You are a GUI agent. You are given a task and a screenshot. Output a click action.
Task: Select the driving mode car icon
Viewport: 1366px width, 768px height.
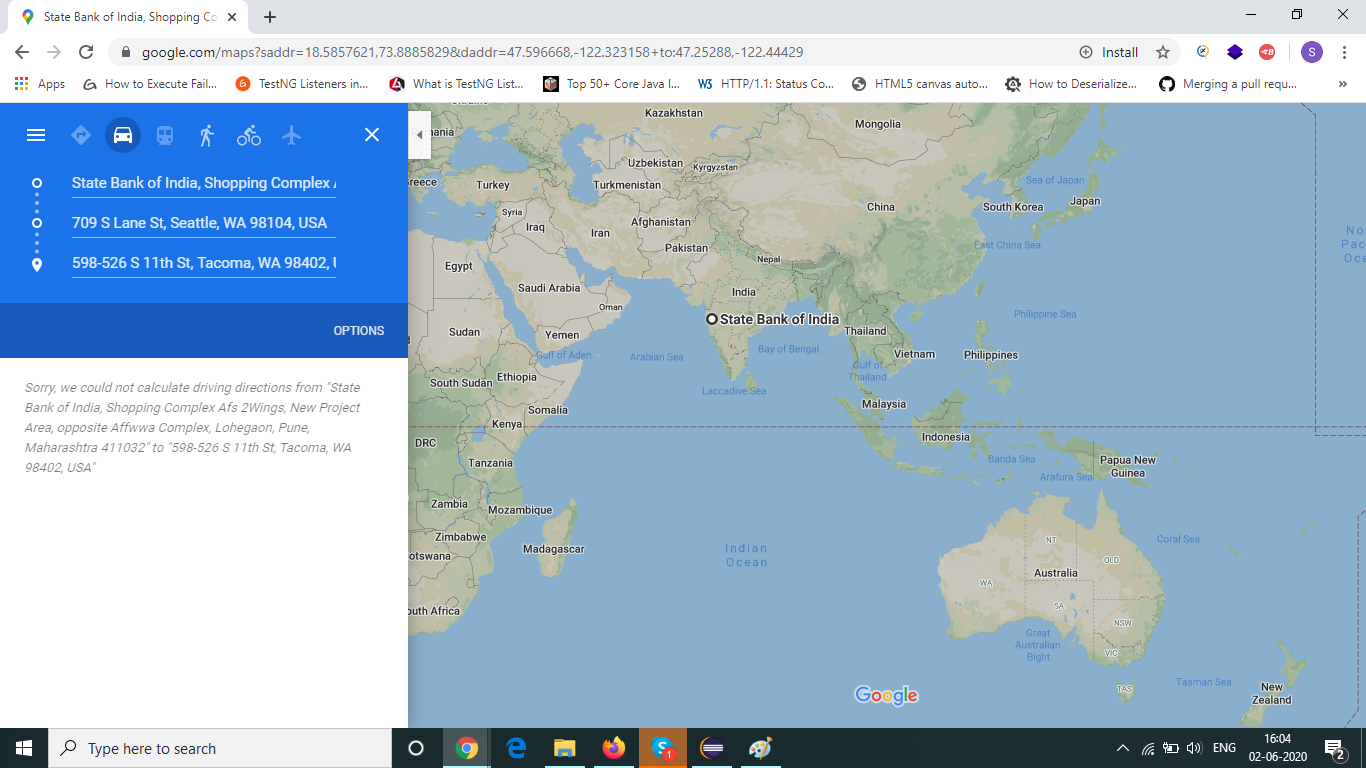coord(123,135)
